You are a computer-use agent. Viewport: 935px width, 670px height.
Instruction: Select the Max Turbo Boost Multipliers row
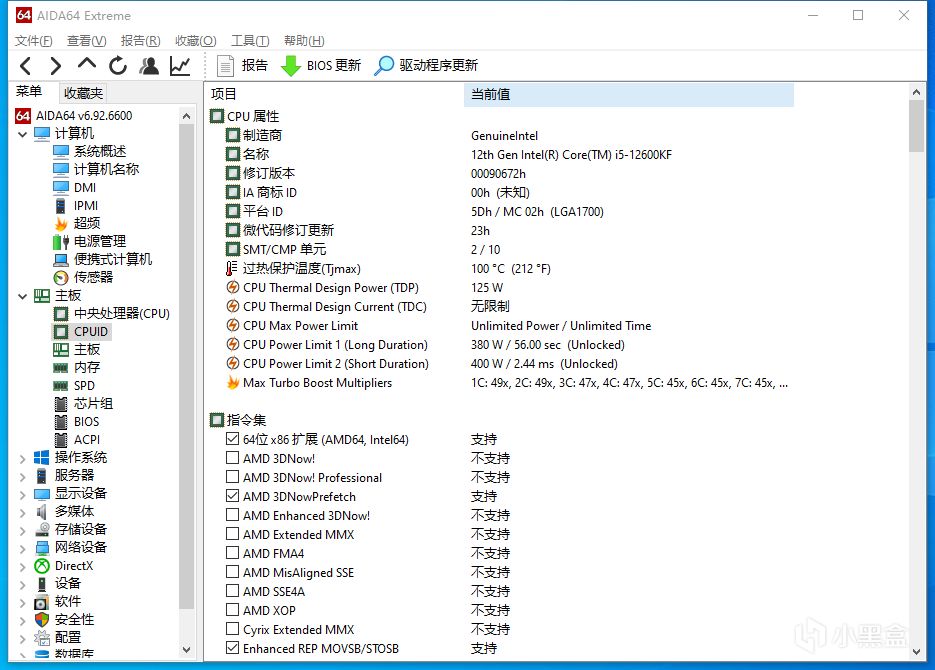point(507,383)
